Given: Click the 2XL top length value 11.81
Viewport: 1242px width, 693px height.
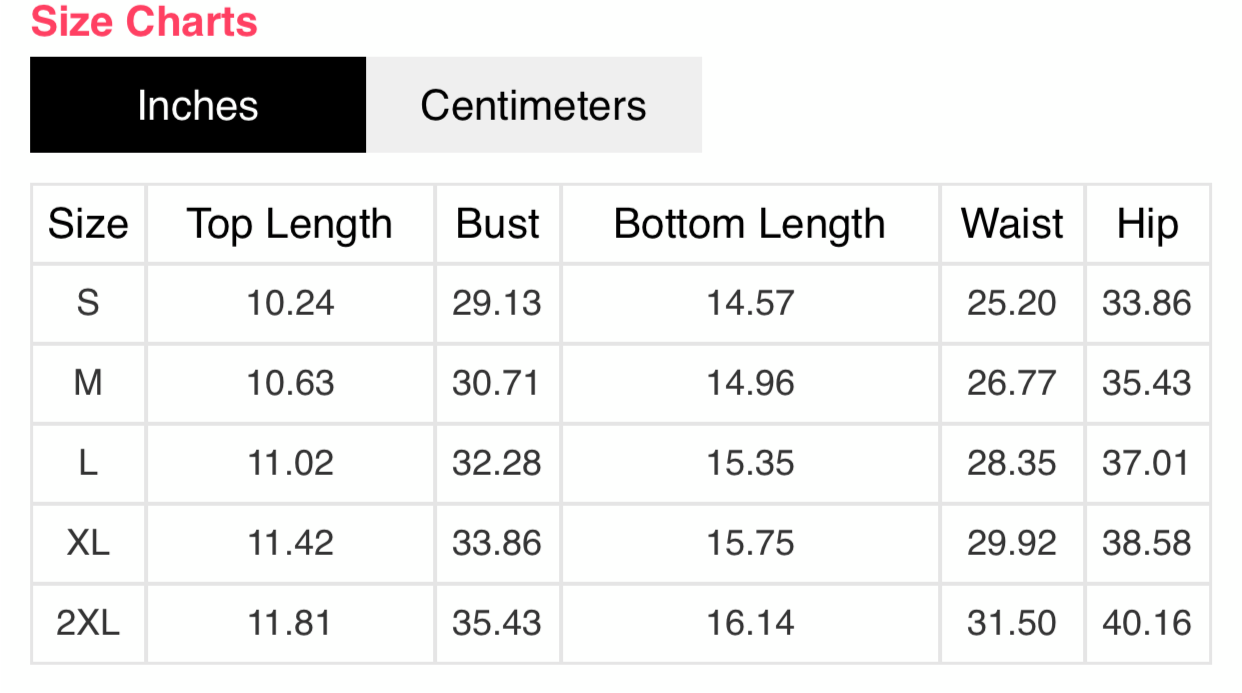Looking at the screenshot, I should (290, 623).
